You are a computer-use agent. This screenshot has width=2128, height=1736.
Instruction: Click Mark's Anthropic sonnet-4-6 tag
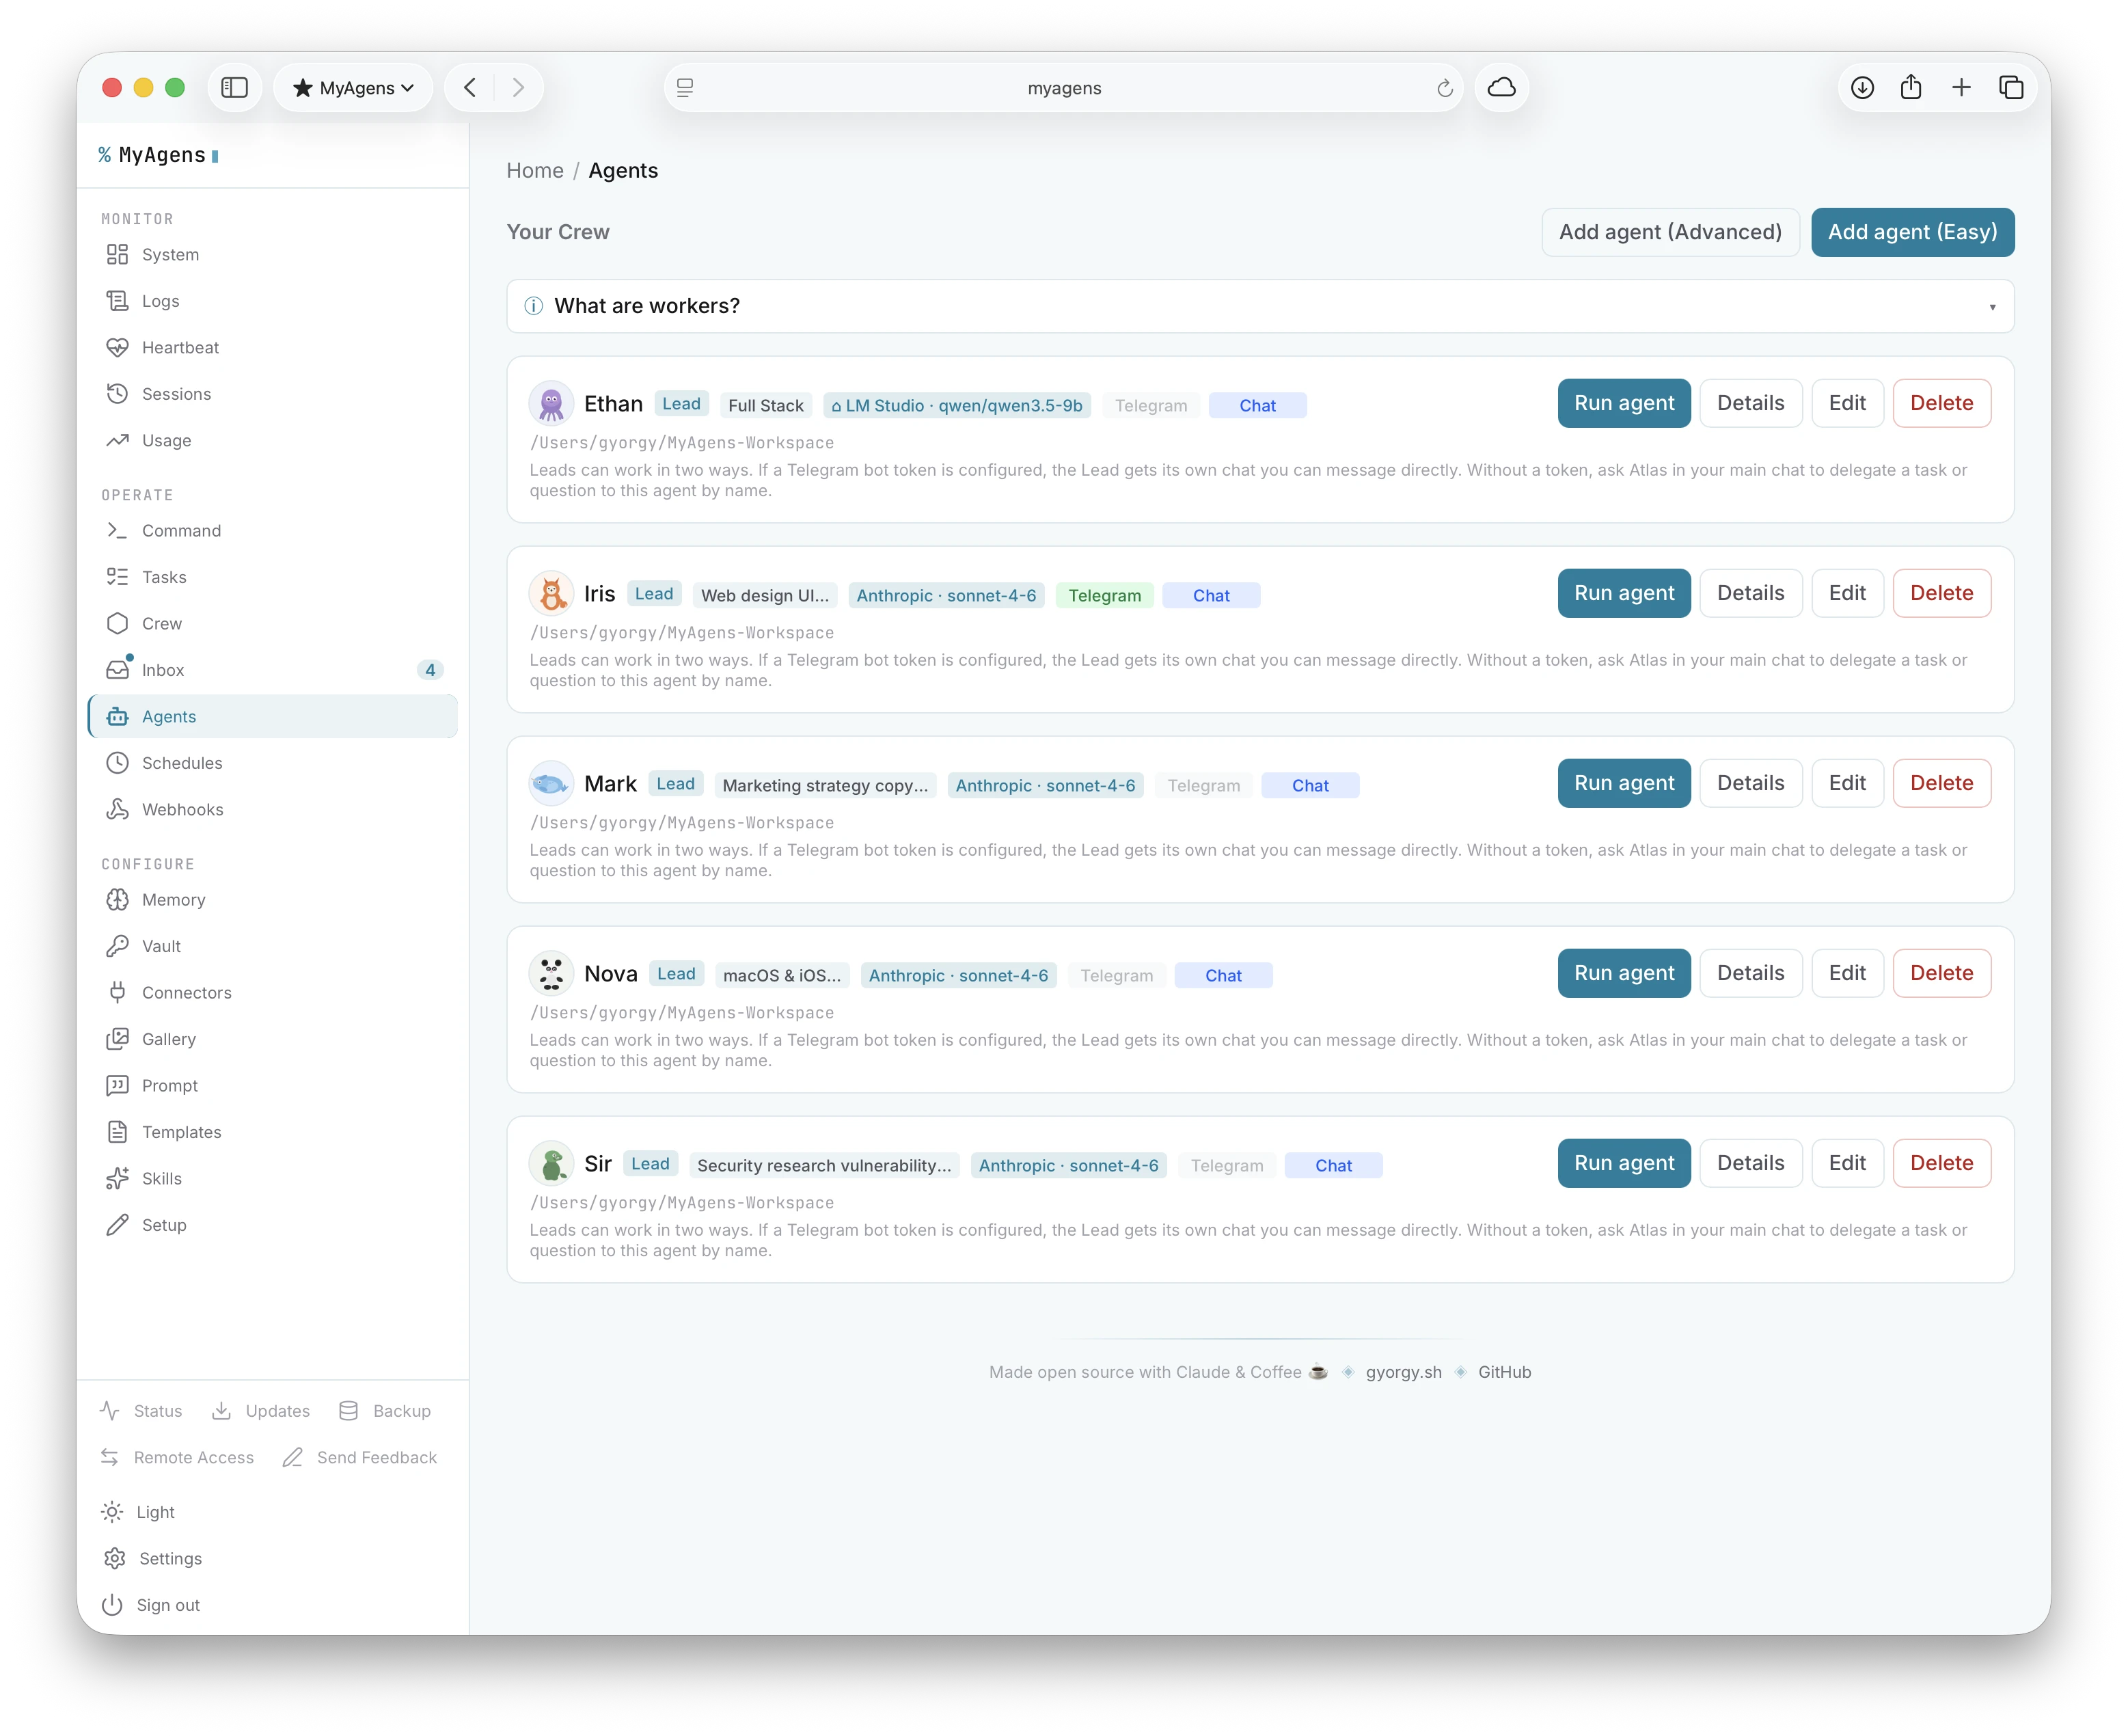(1045, 786)
